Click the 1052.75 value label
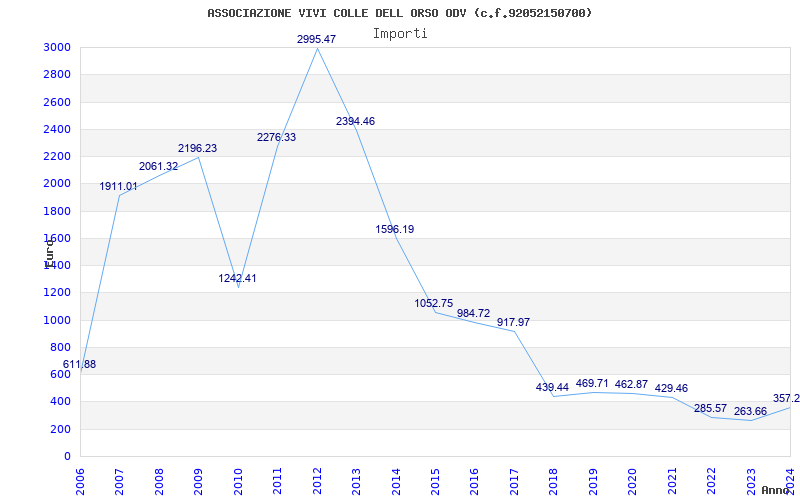The width and height of the screenshot is (800, 500). tap(434, 304)
